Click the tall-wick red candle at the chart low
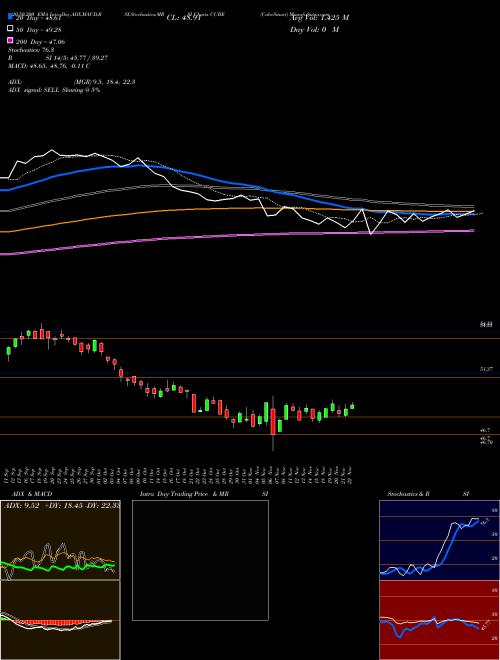Image resolution: width=500 pixels, height=660 pixels. [x=273, y=423]
